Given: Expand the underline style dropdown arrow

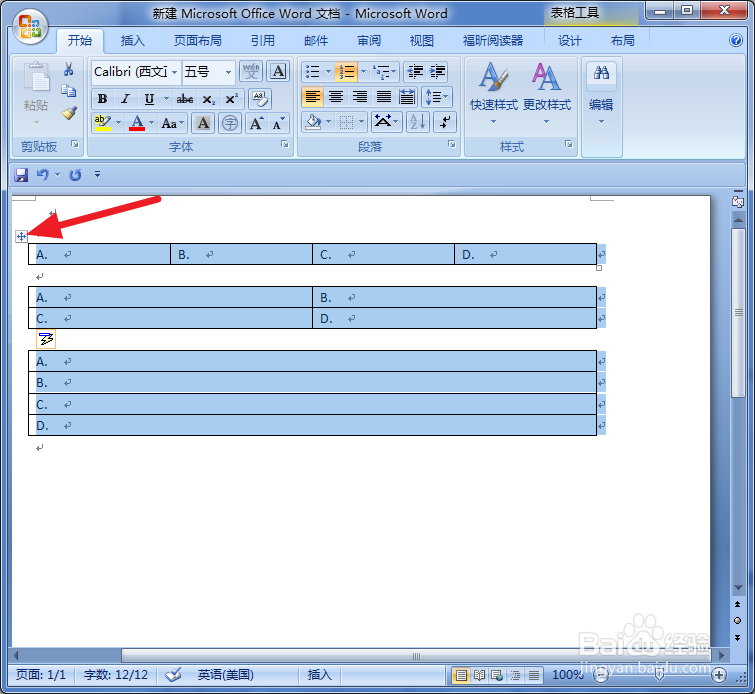Looking at the screenshot, I should pyautogui.click(x=166, y=99).
